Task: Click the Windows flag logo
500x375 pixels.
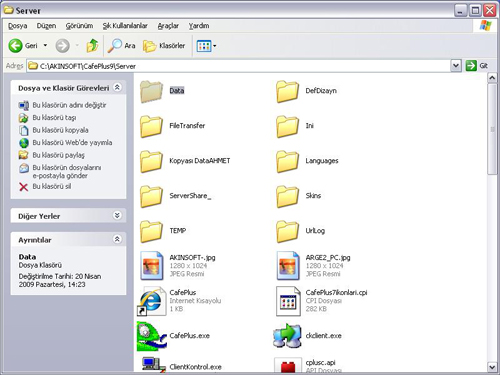Action: coord(486,25)
